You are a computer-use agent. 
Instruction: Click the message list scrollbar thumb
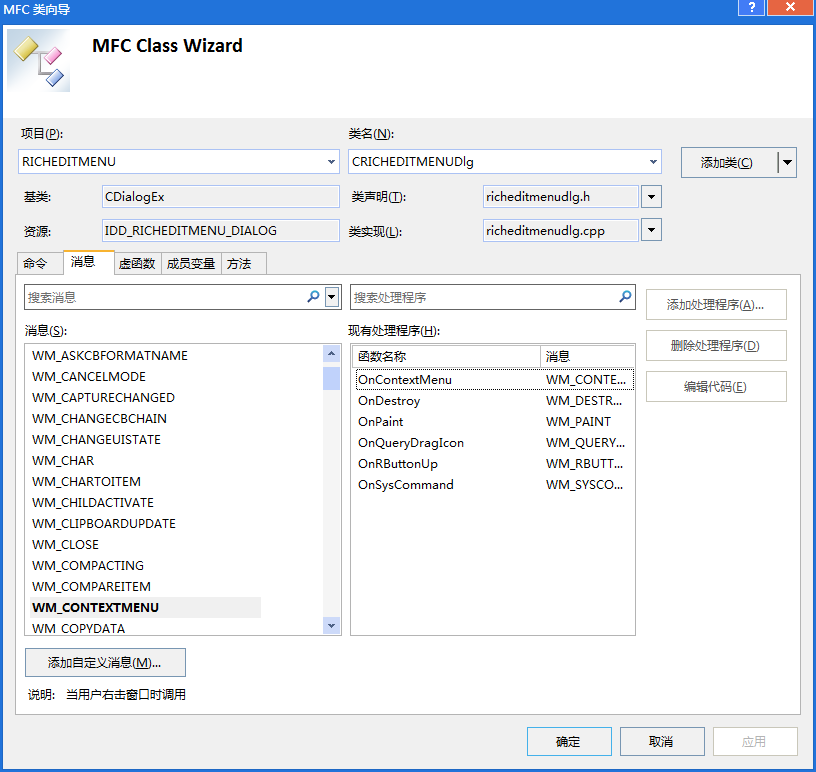pos(332,378)
